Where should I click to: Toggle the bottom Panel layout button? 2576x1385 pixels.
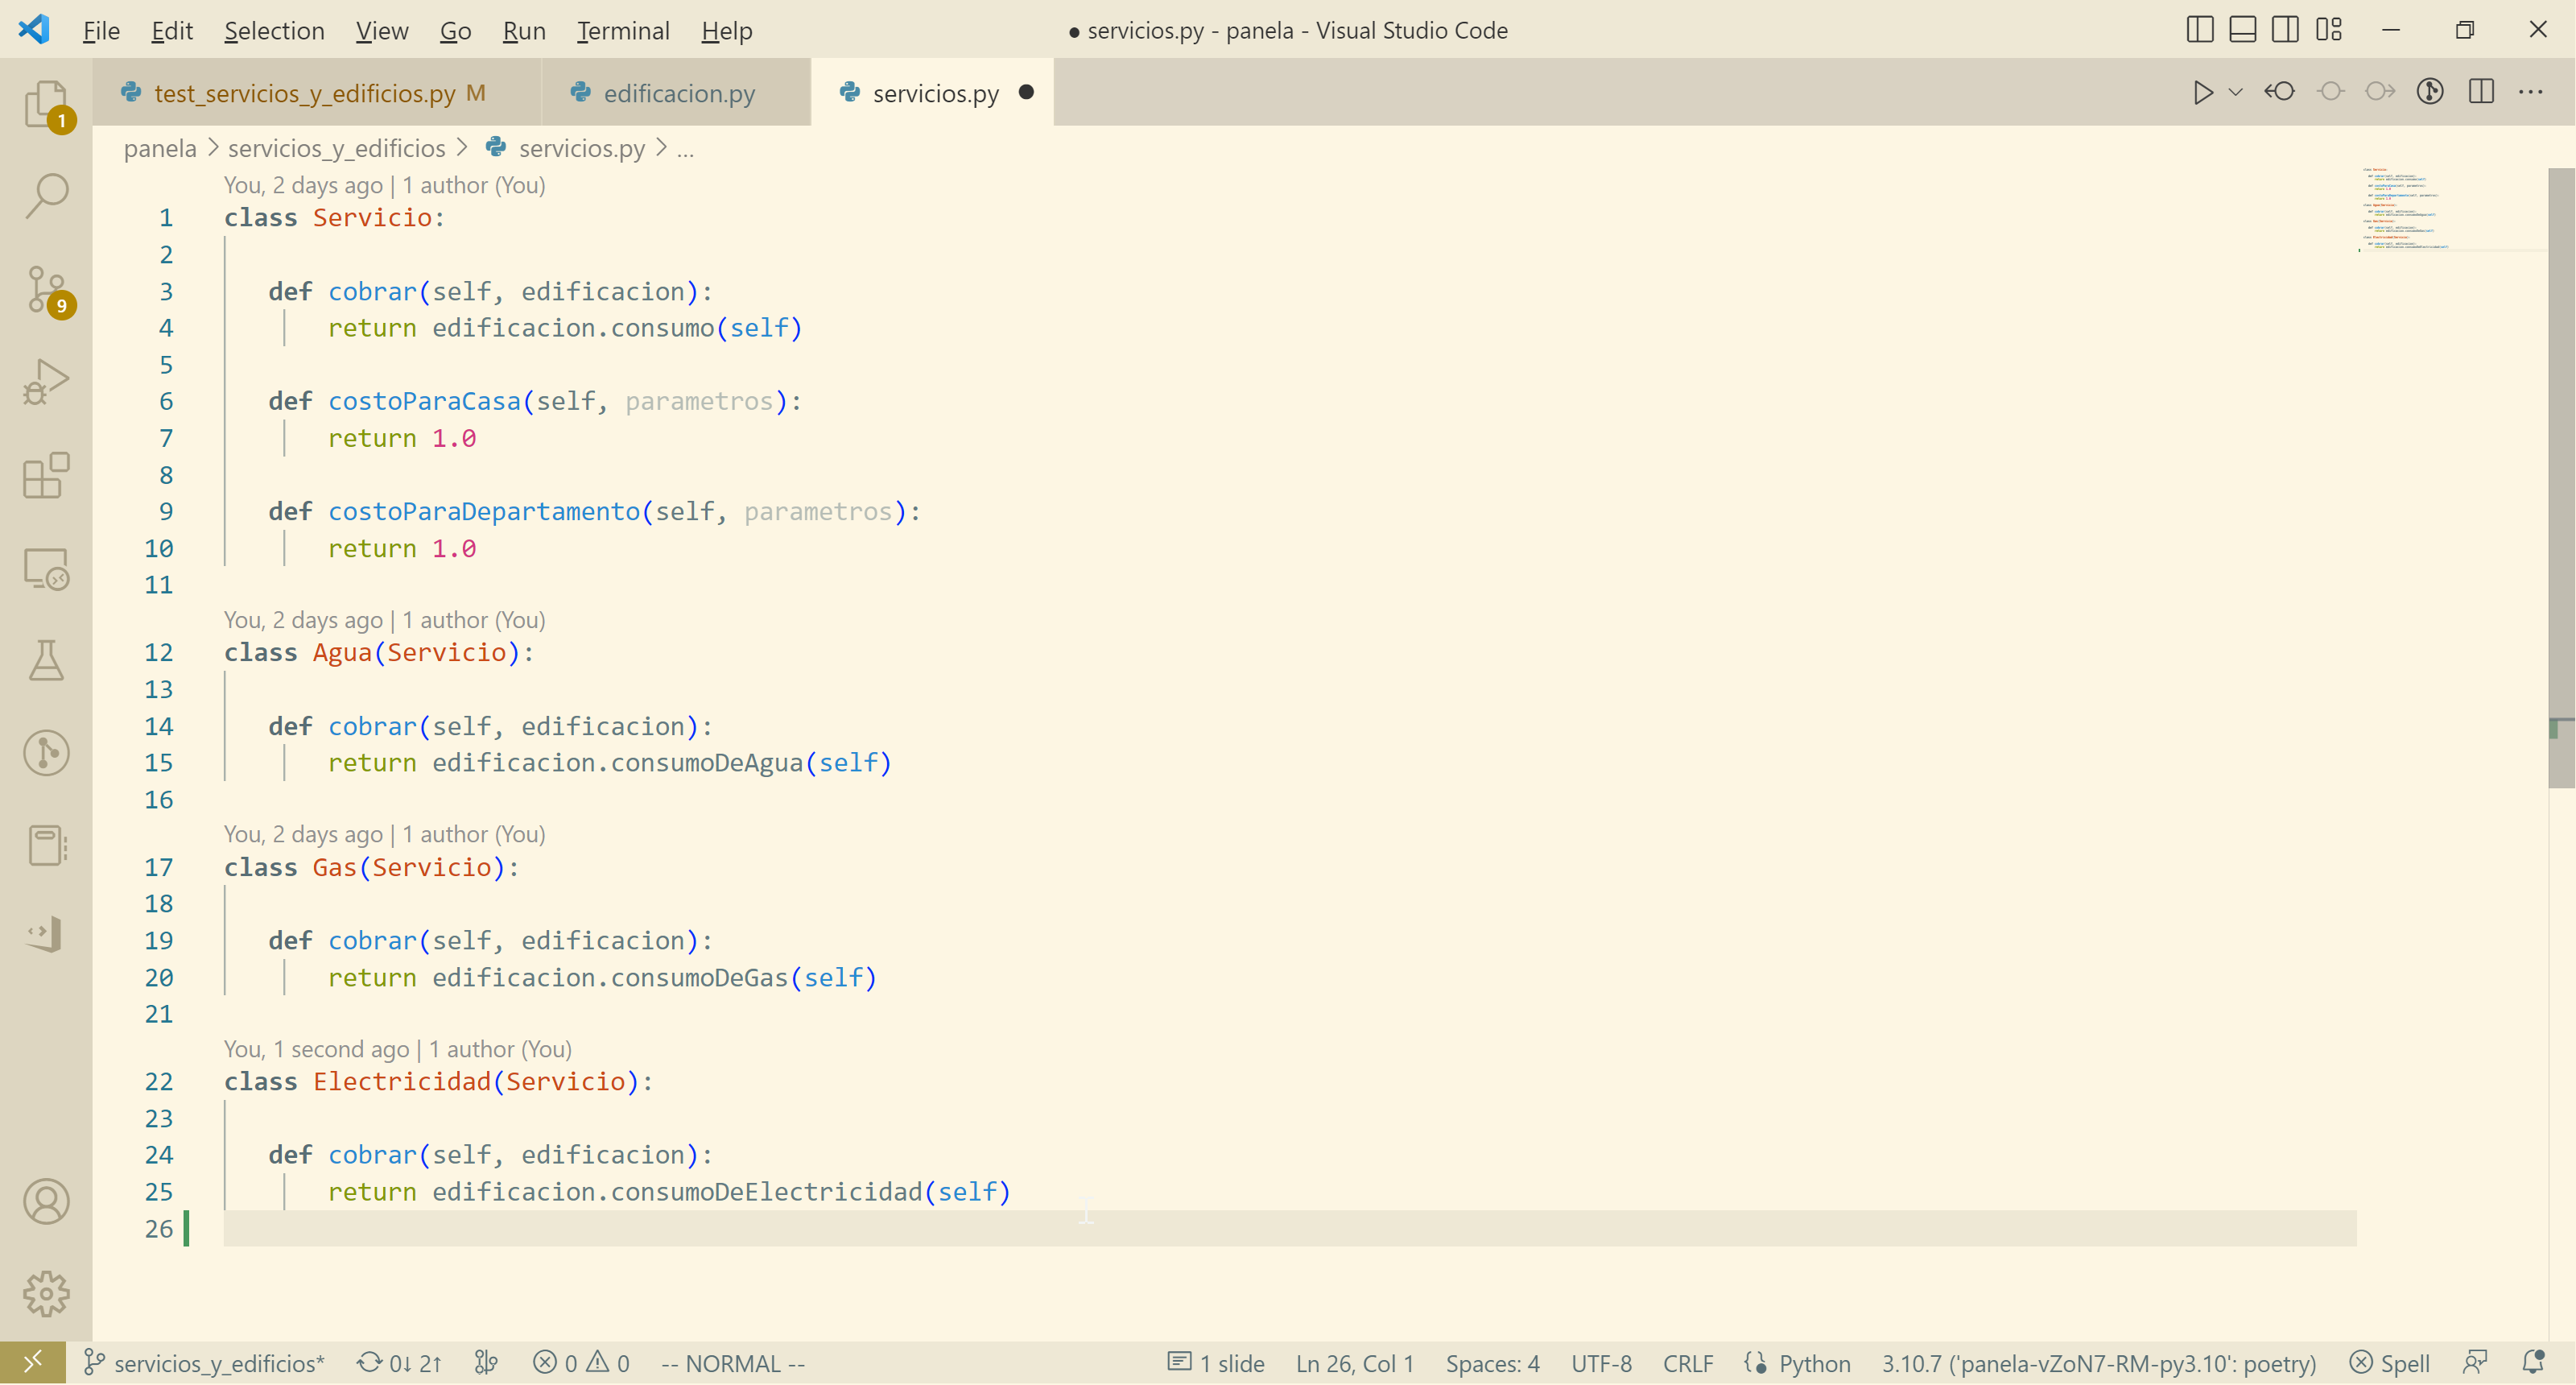2243,30
